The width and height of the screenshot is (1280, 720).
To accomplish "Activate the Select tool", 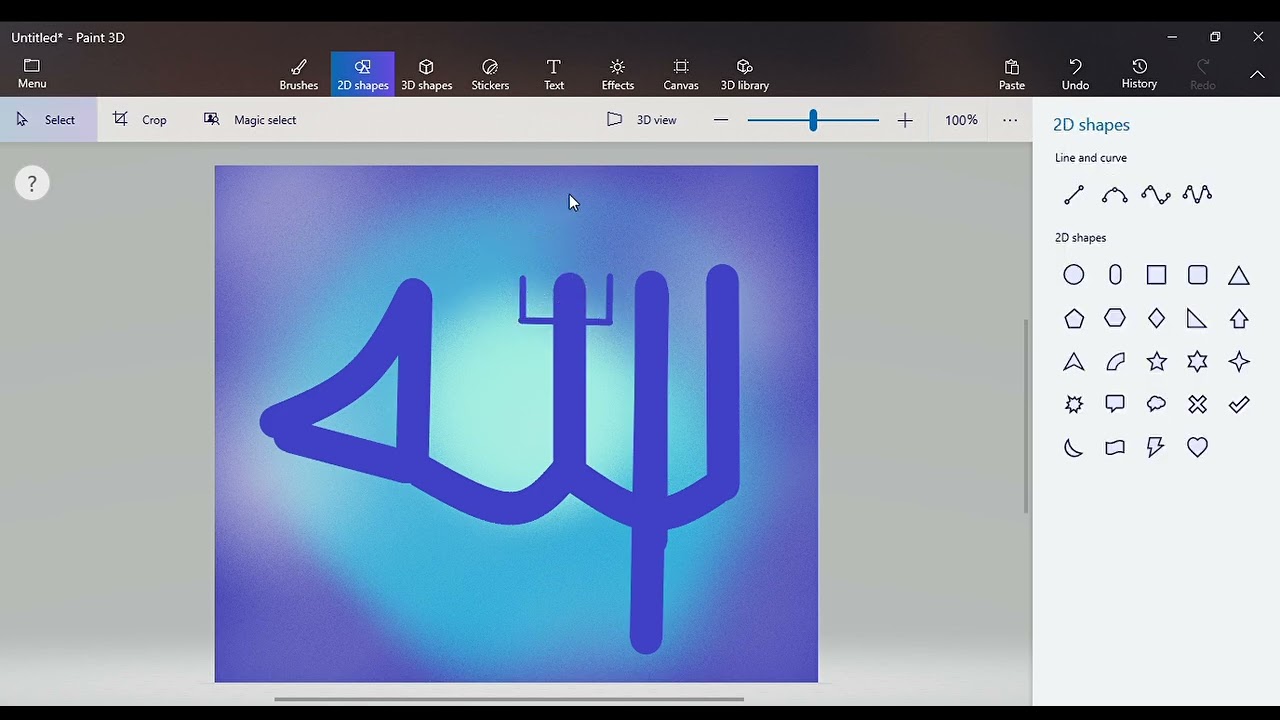I will click(47, 119).
